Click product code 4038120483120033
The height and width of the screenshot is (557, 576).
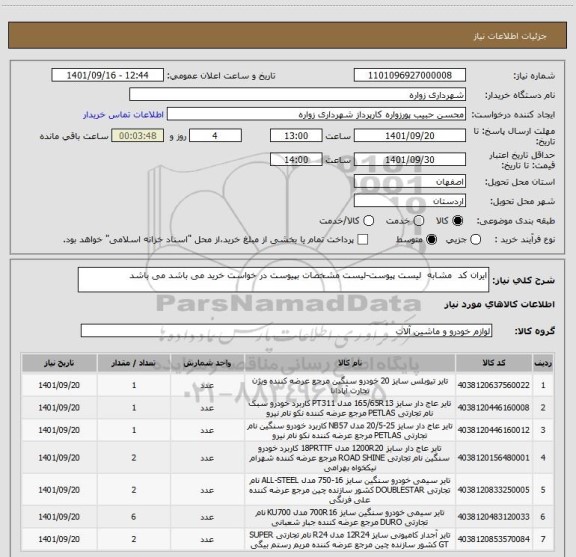(493, 517)
